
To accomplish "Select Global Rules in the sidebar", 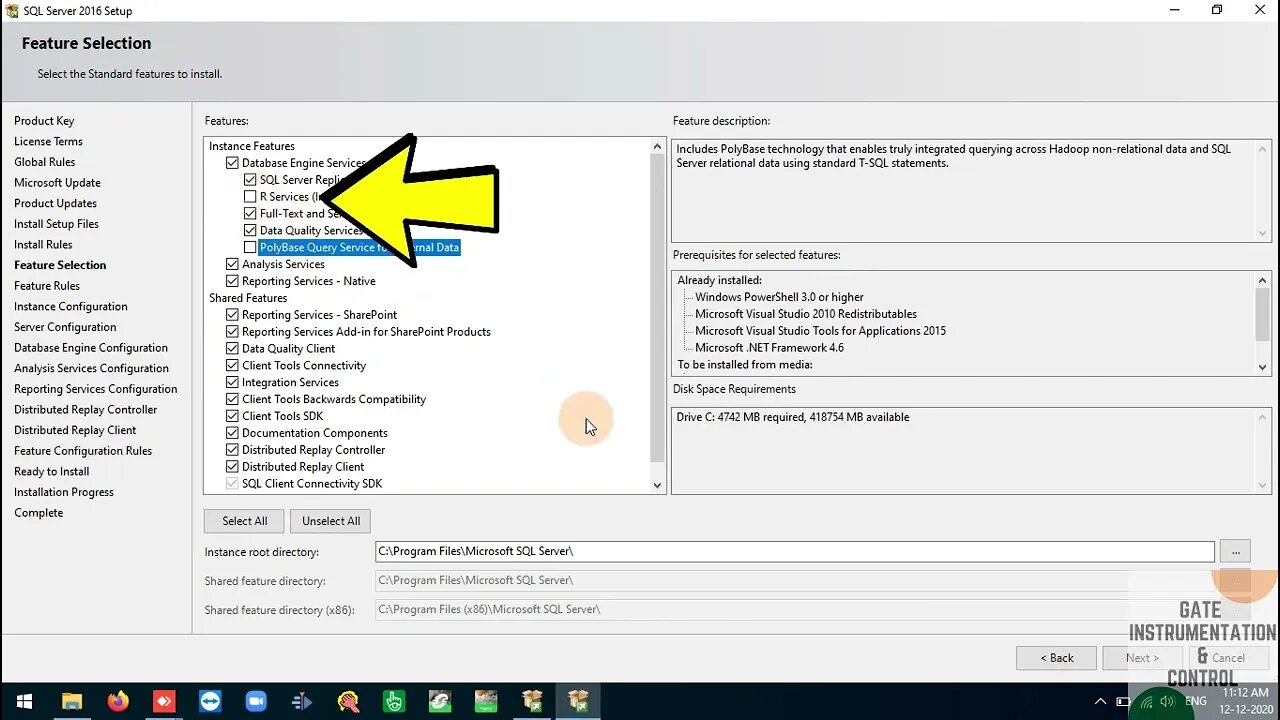I will point(45,162).
